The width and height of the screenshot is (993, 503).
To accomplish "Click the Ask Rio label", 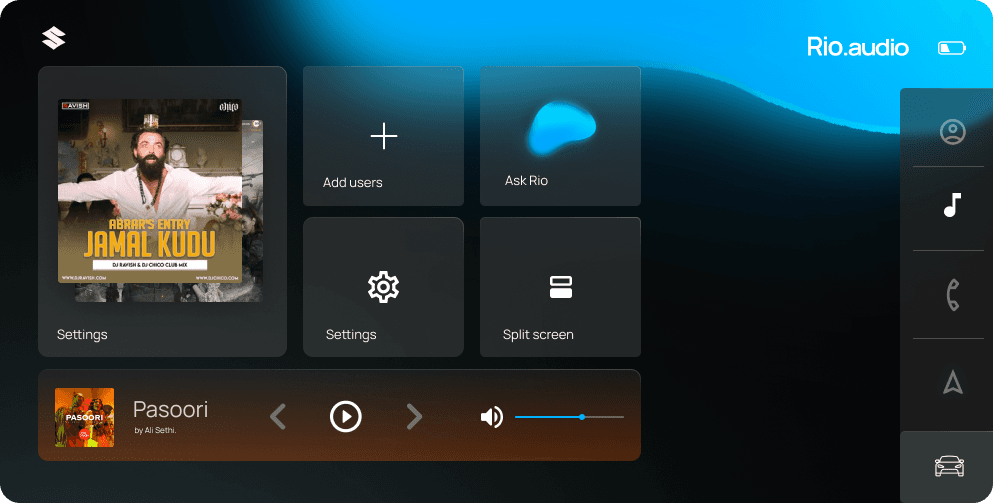I will pos(526,181).
